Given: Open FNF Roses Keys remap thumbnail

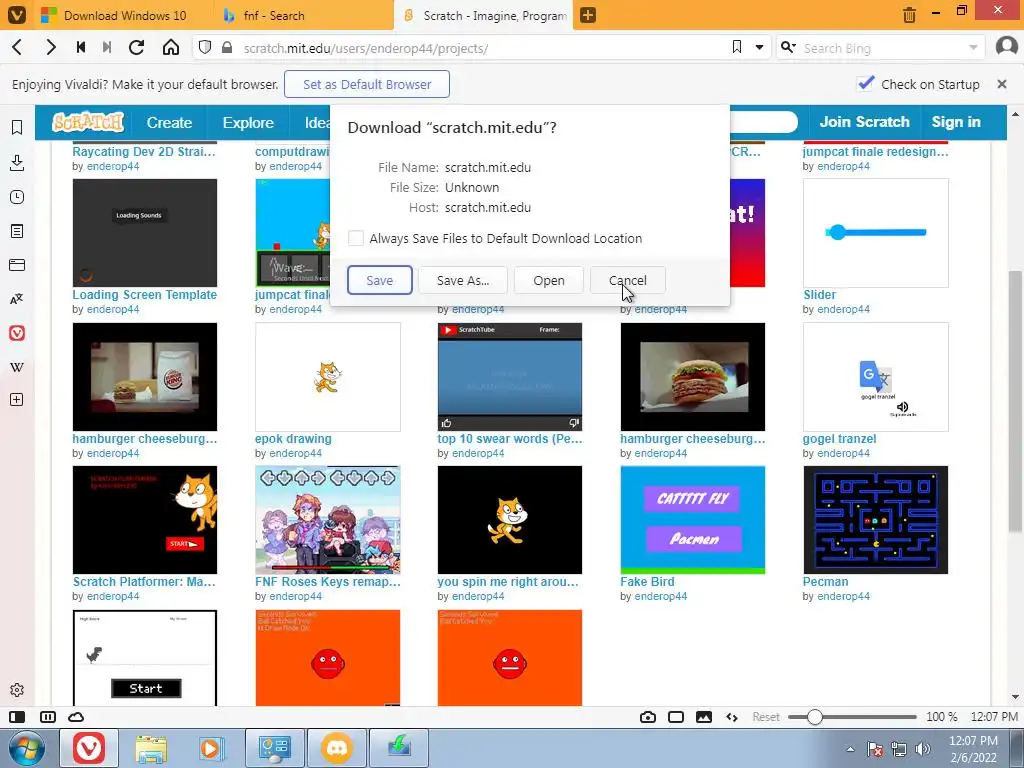Looking at the screenshot, I should [328, 520].
